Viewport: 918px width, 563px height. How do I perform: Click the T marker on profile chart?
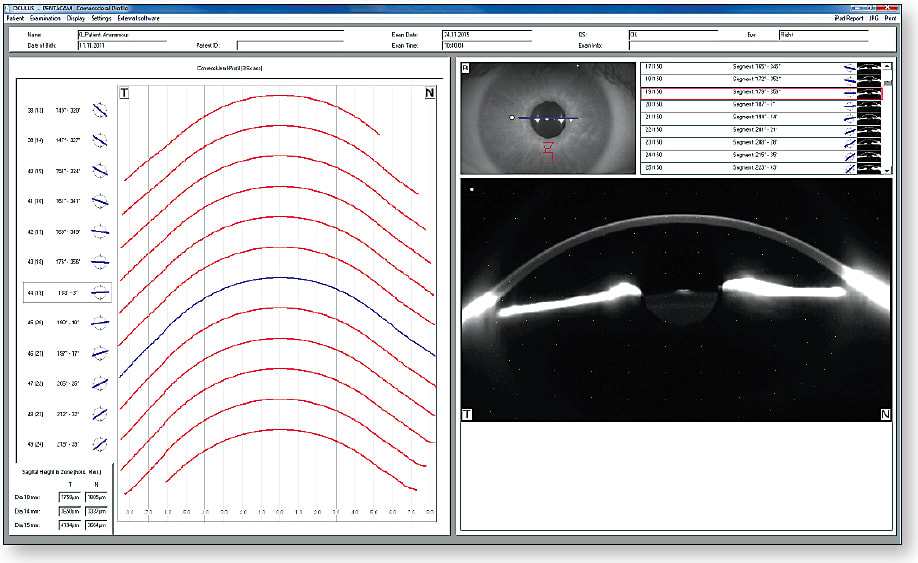124,92
